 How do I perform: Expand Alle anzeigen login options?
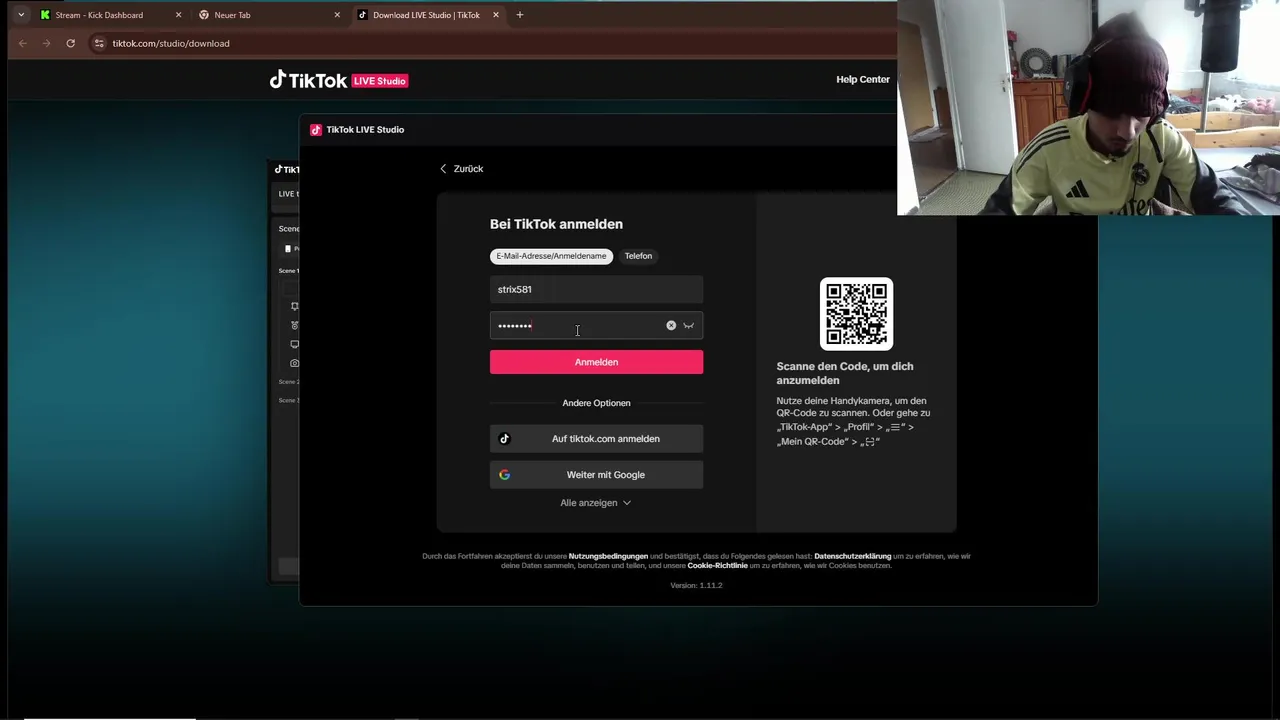(x=596, y=503)
